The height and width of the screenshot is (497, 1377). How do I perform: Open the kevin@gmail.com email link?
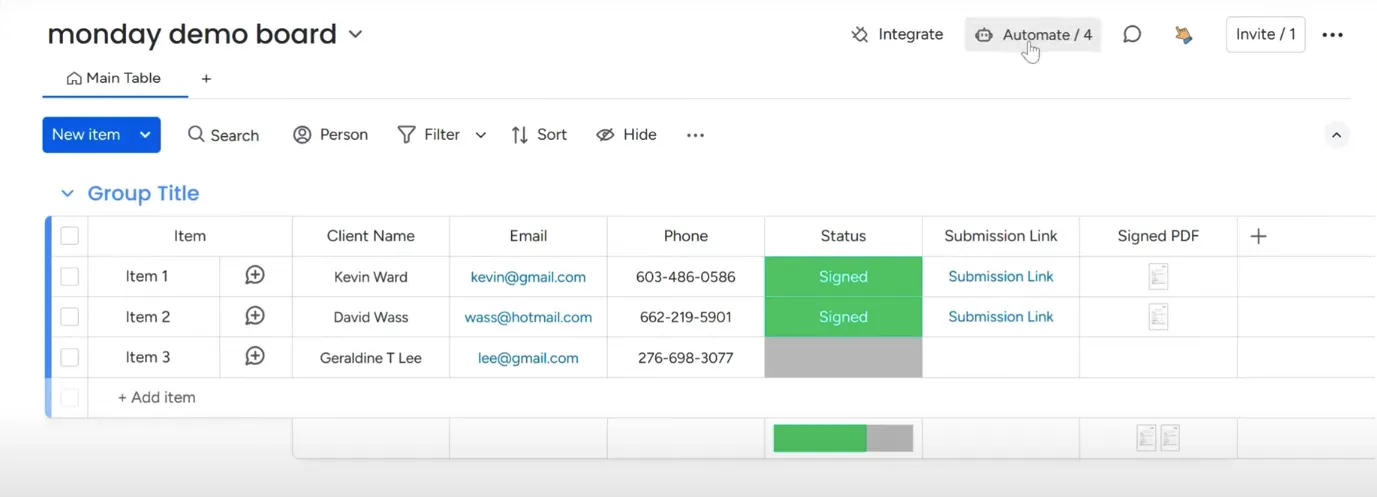coord(528,277)
